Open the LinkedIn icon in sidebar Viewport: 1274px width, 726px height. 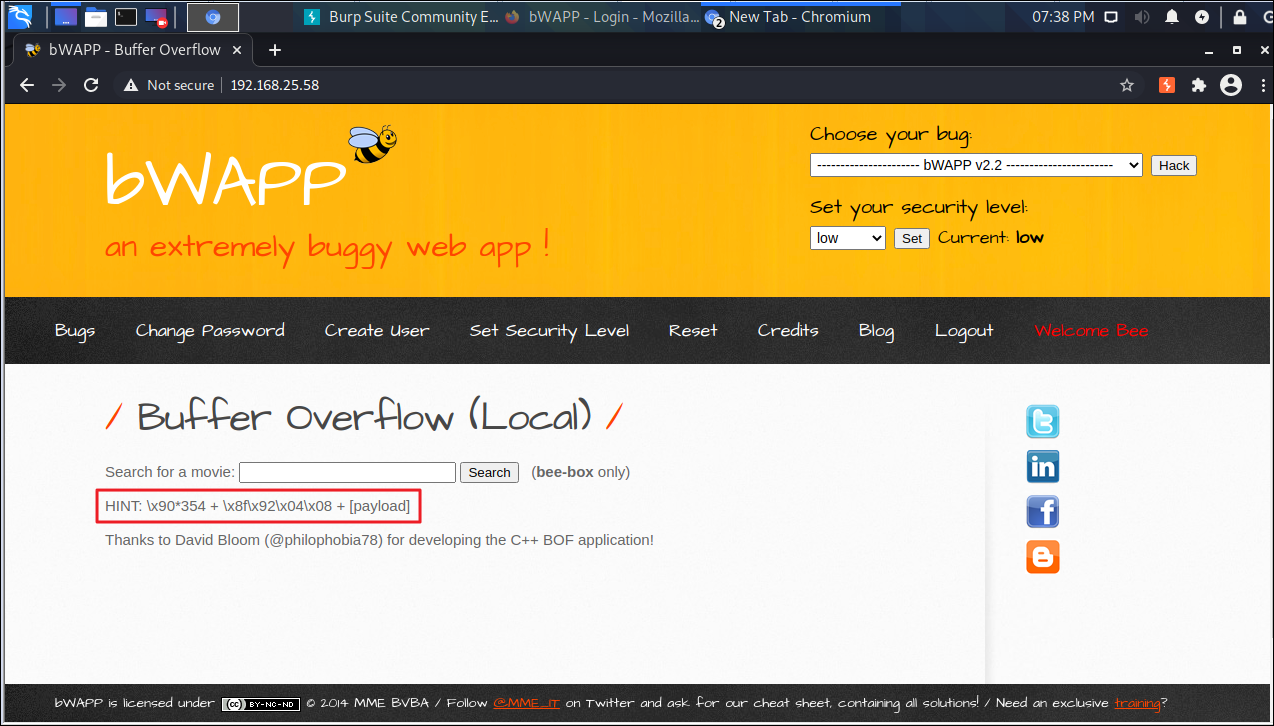click(1043, 466)
